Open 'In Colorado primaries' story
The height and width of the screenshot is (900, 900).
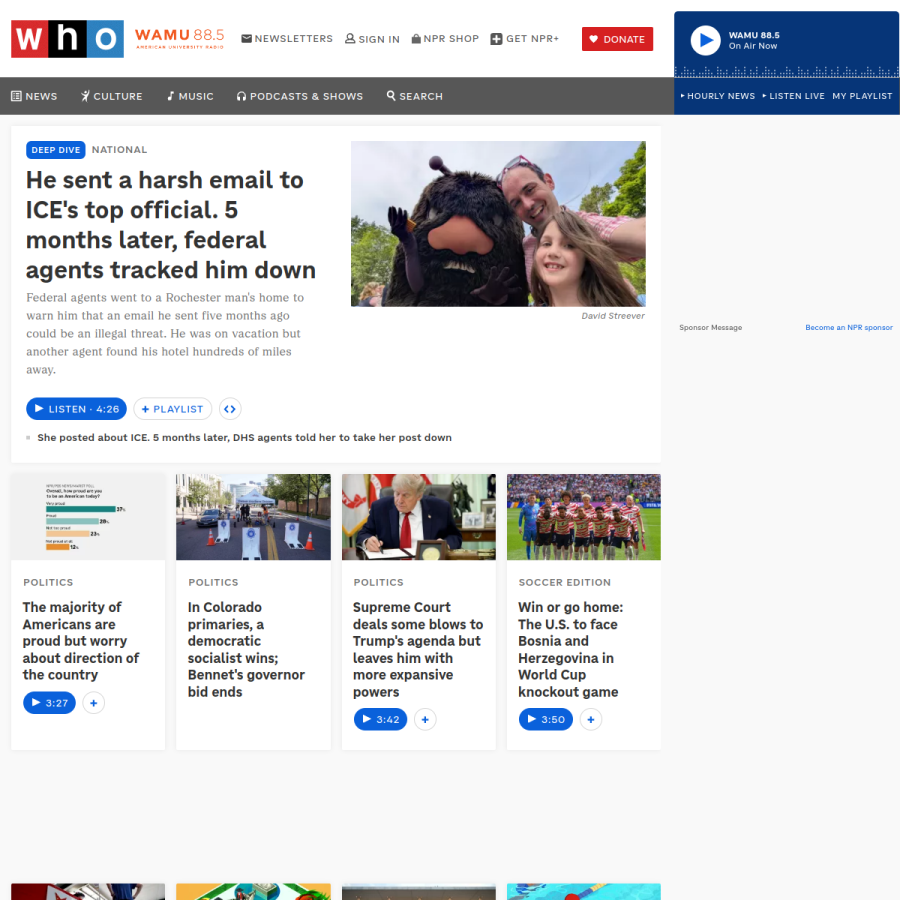point(246,649)
